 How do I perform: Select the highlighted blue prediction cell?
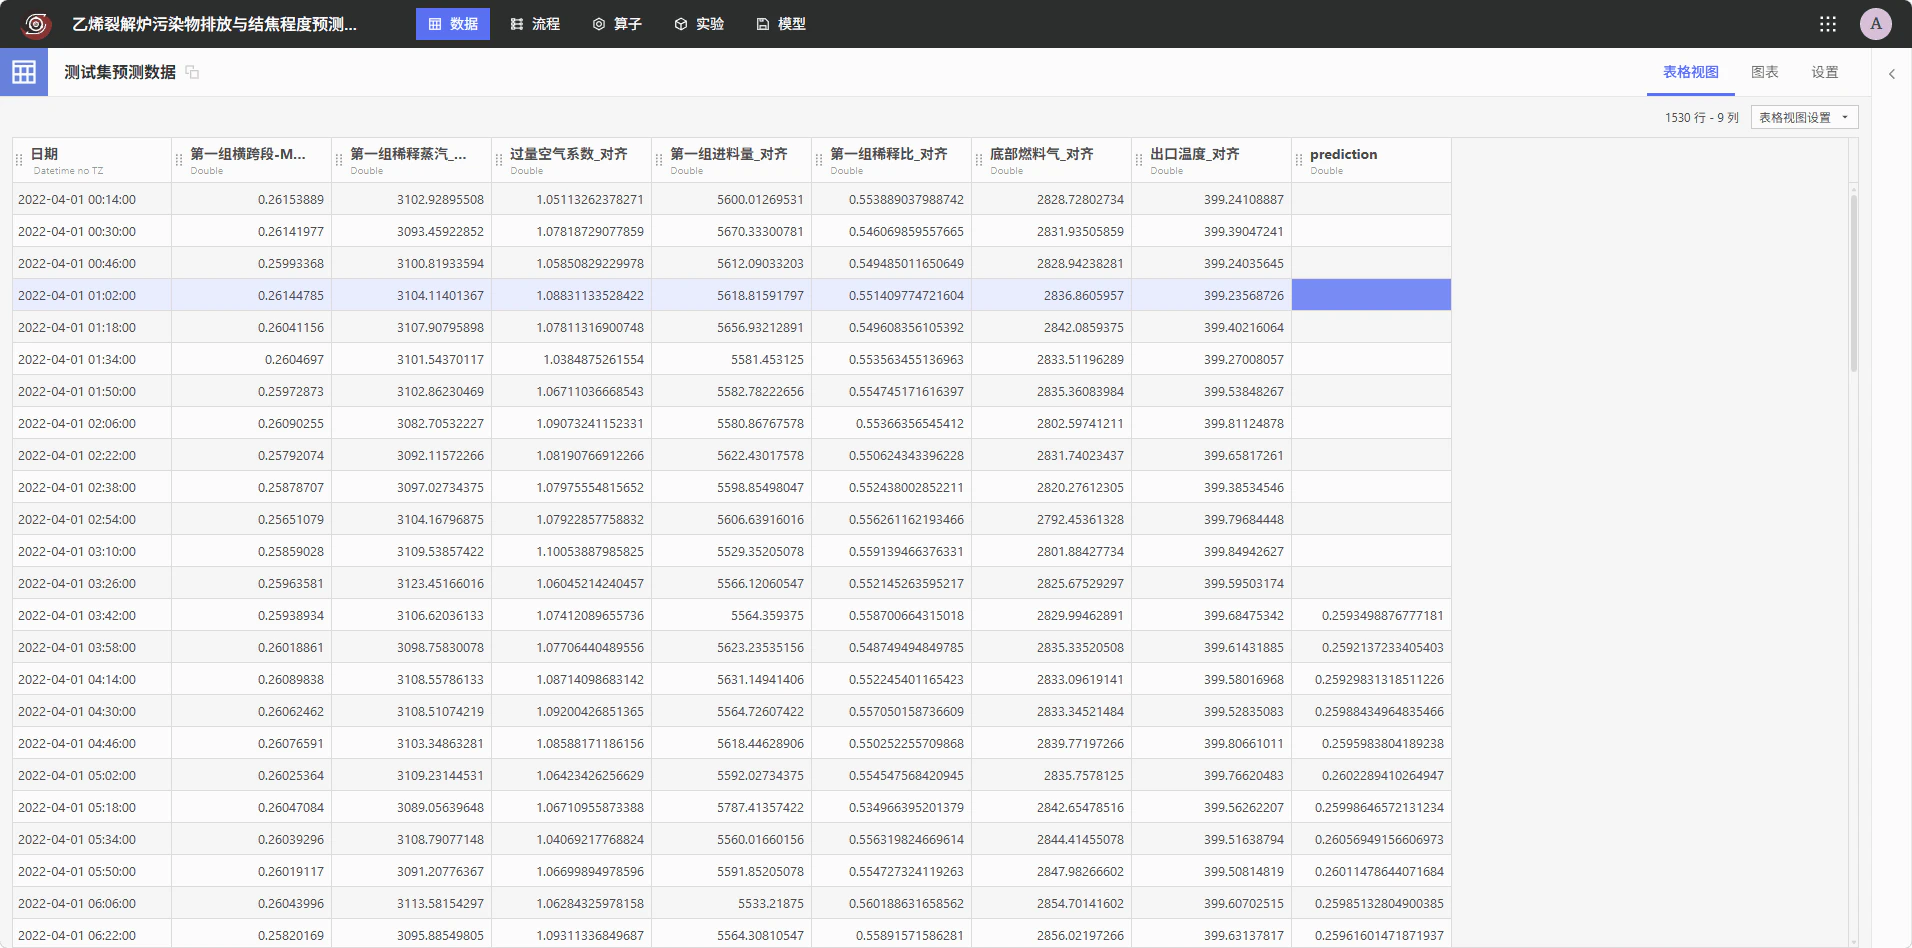point(1371,295)
